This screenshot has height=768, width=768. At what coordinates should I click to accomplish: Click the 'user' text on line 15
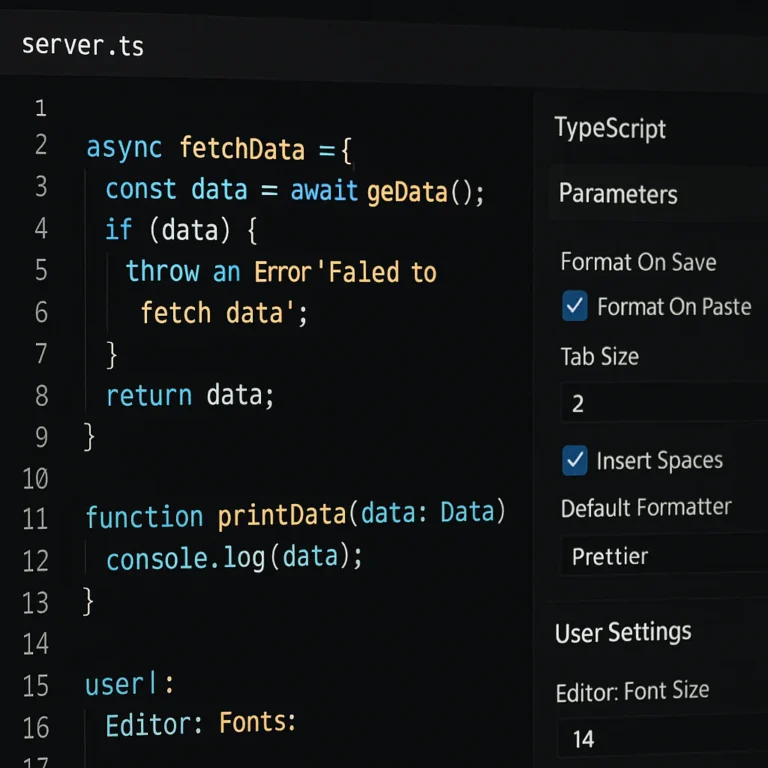(x=114, y=685)
